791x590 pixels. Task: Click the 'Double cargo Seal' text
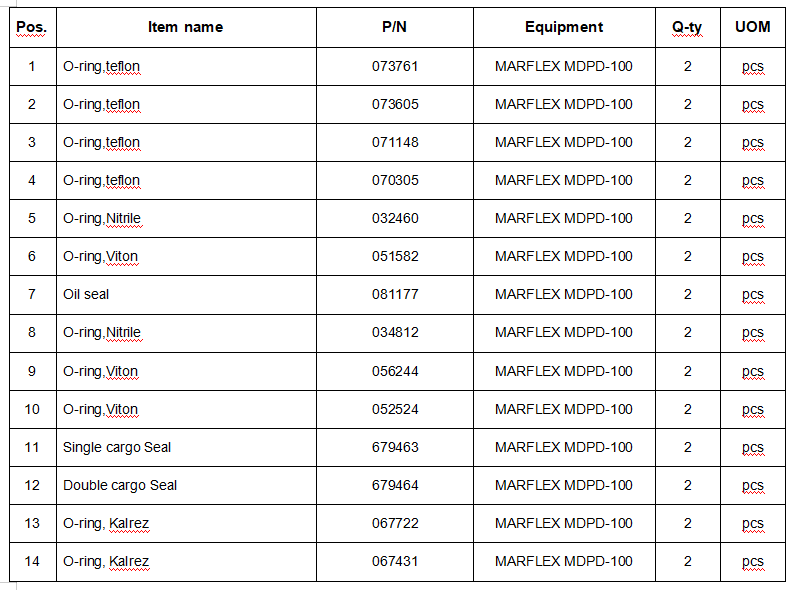pyautogui.click(x=120, y=485)
